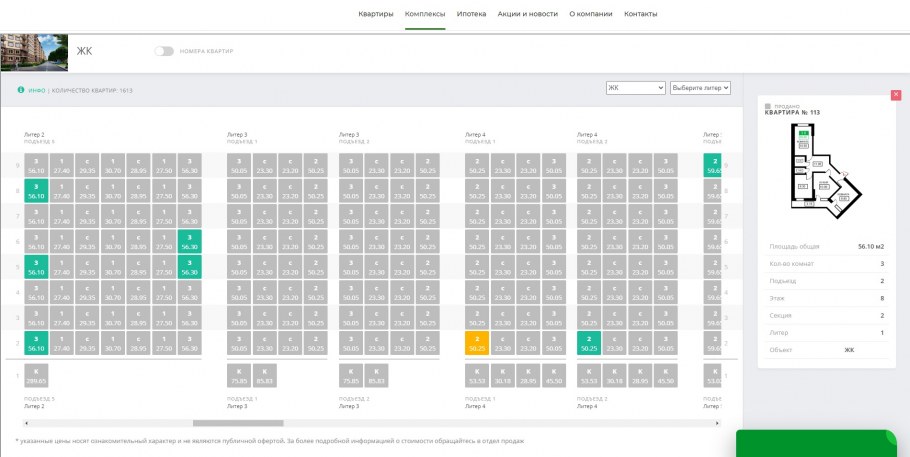Image resolution: width=910 pixels, height=457 pixels.
Task: Click the green info icon
Action: point(20,90)
